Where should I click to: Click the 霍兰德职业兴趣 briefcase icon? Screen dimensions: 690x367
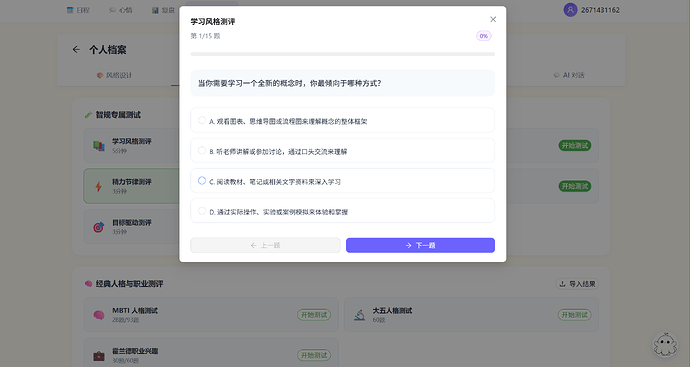pyautogui.click(x=99, y=356)
